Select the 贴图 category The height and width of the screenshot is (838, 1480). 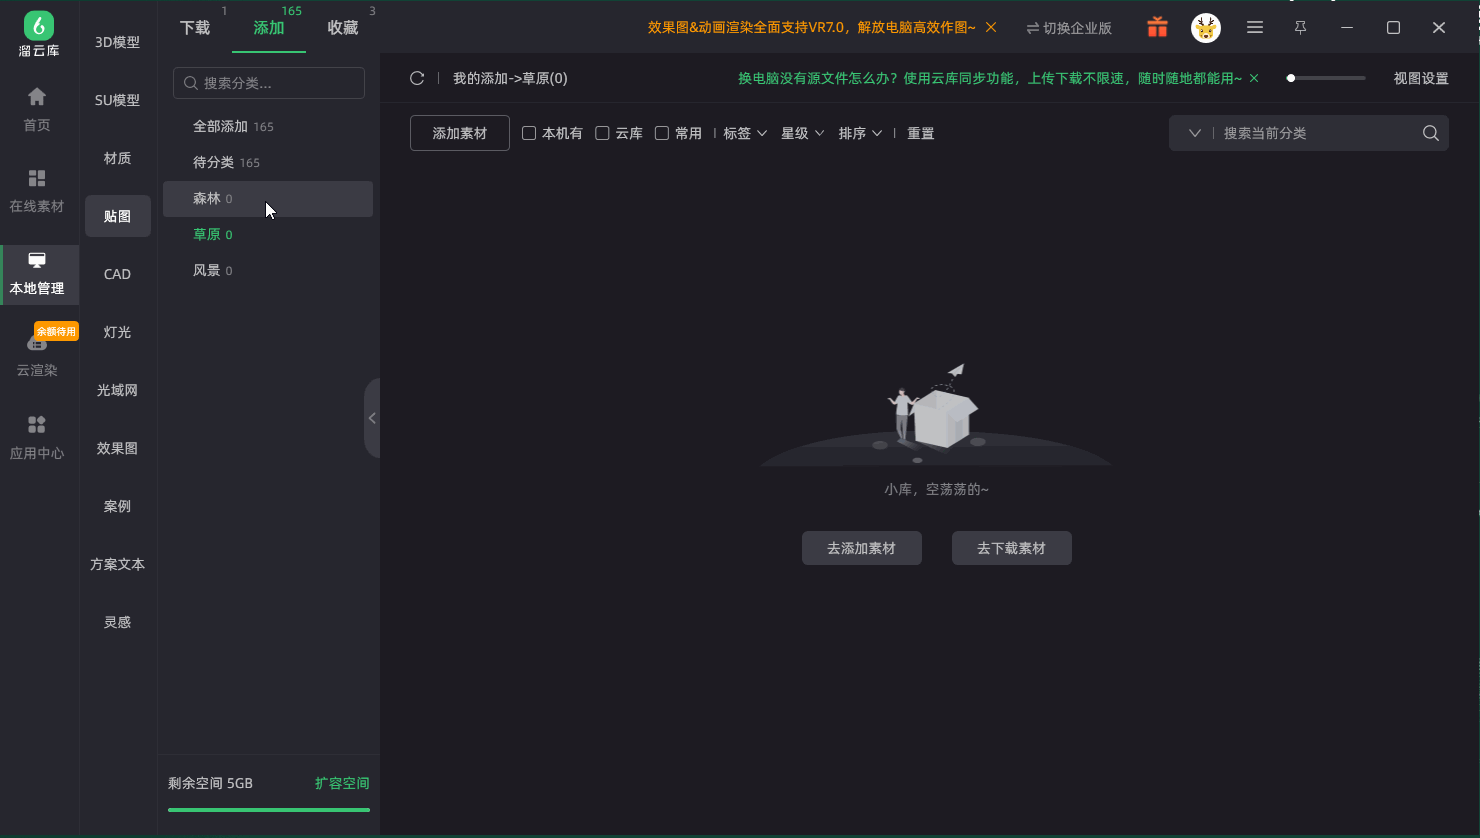click(x=118, y=216)
